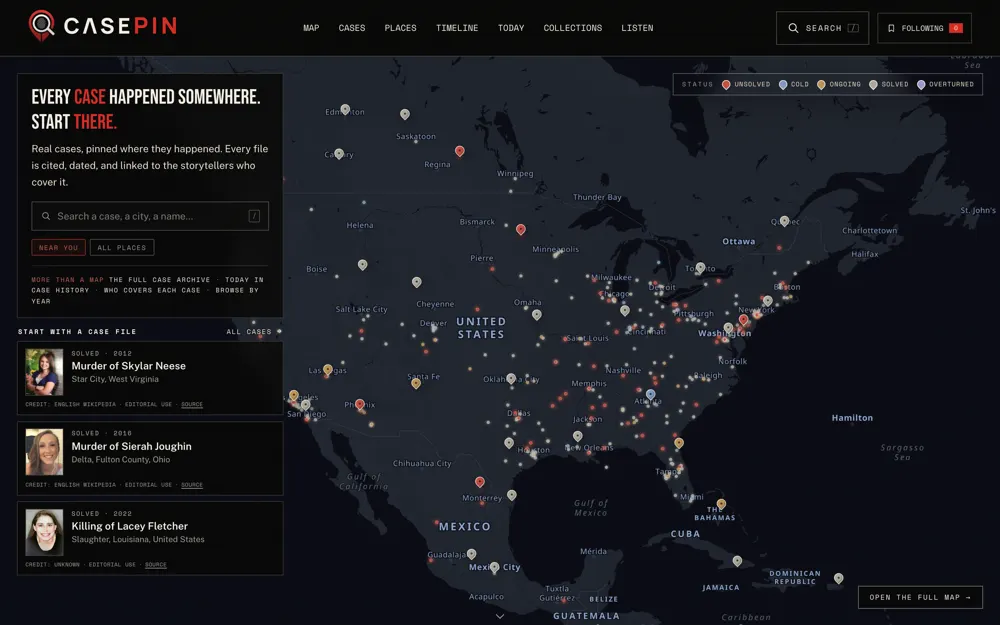The image size is (1000, 625).
Task: Toggle the Overturned status filter
Action: [945, 84]
